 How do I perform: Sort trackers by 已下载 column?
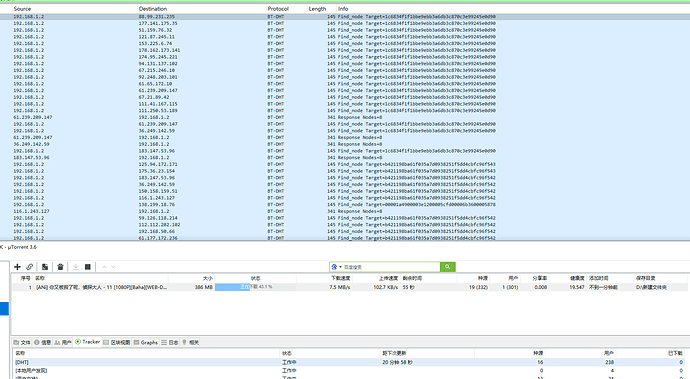(675, 353)
